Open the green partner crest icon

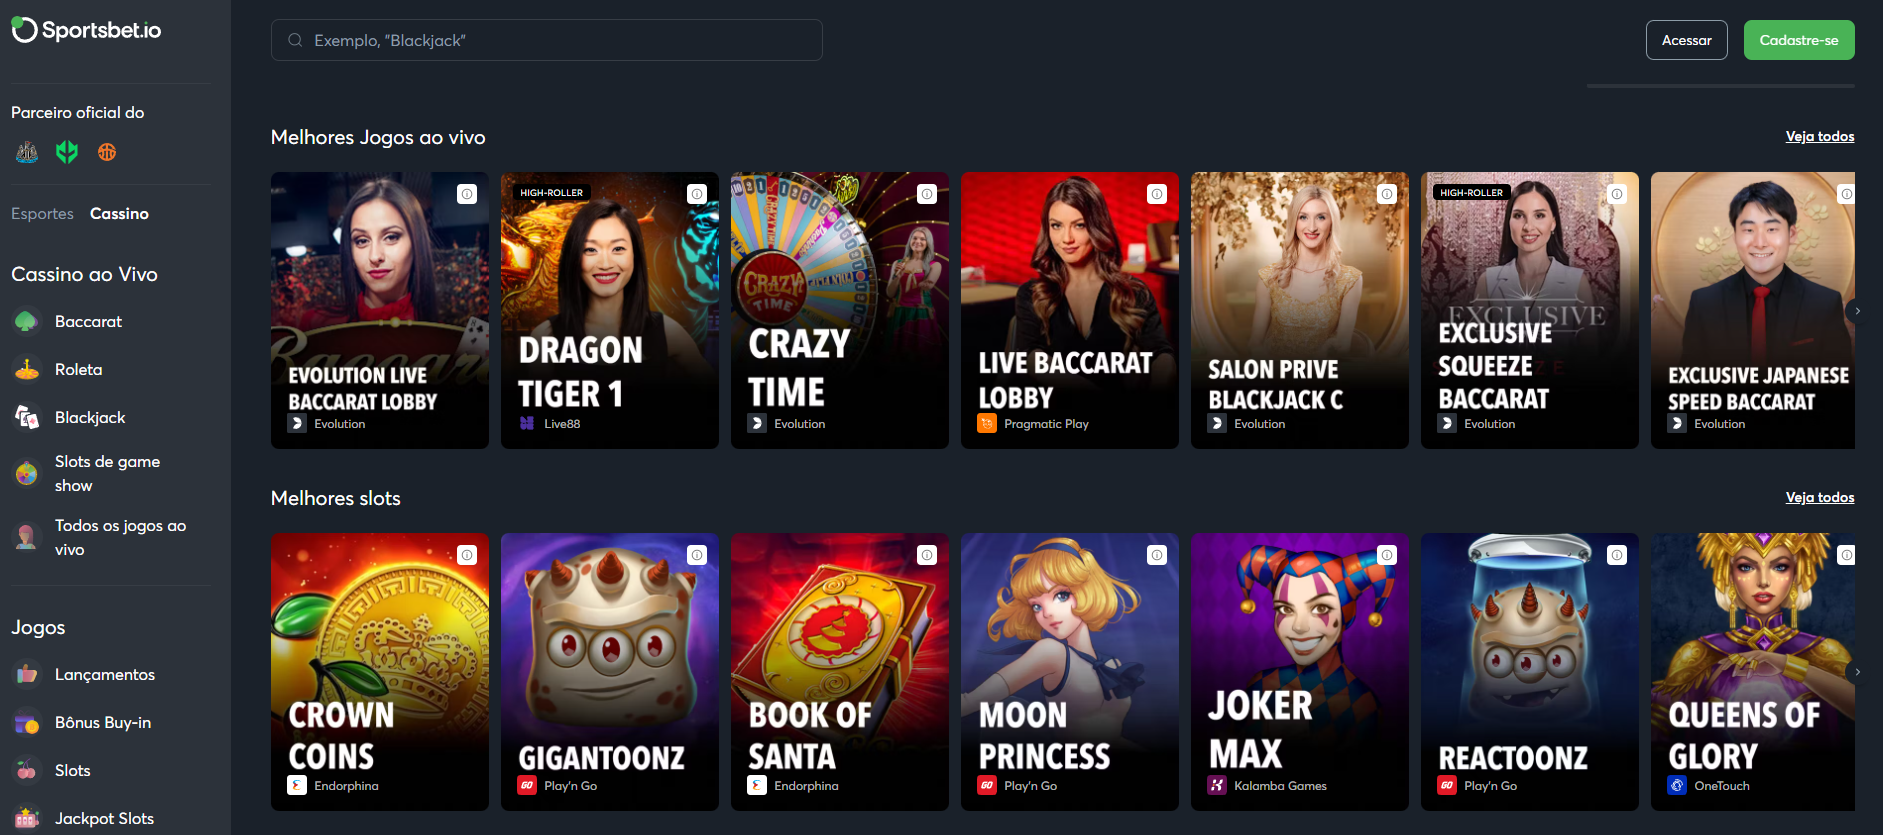coord(67,152)
